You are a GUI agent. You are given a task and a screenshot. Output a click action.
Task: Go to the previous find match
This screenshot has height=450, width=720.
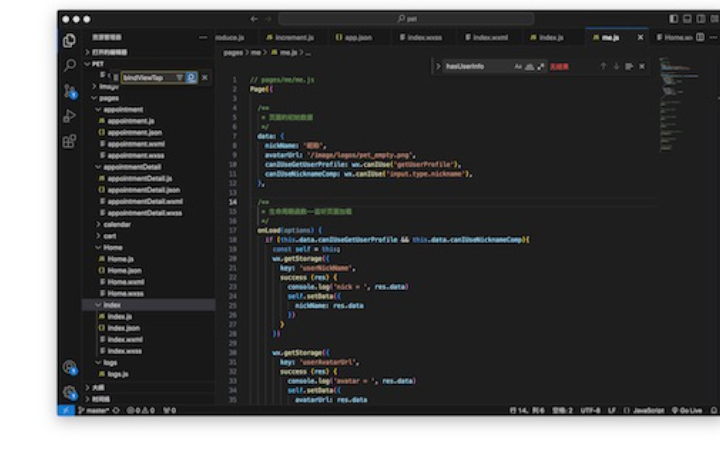point(603,67)
